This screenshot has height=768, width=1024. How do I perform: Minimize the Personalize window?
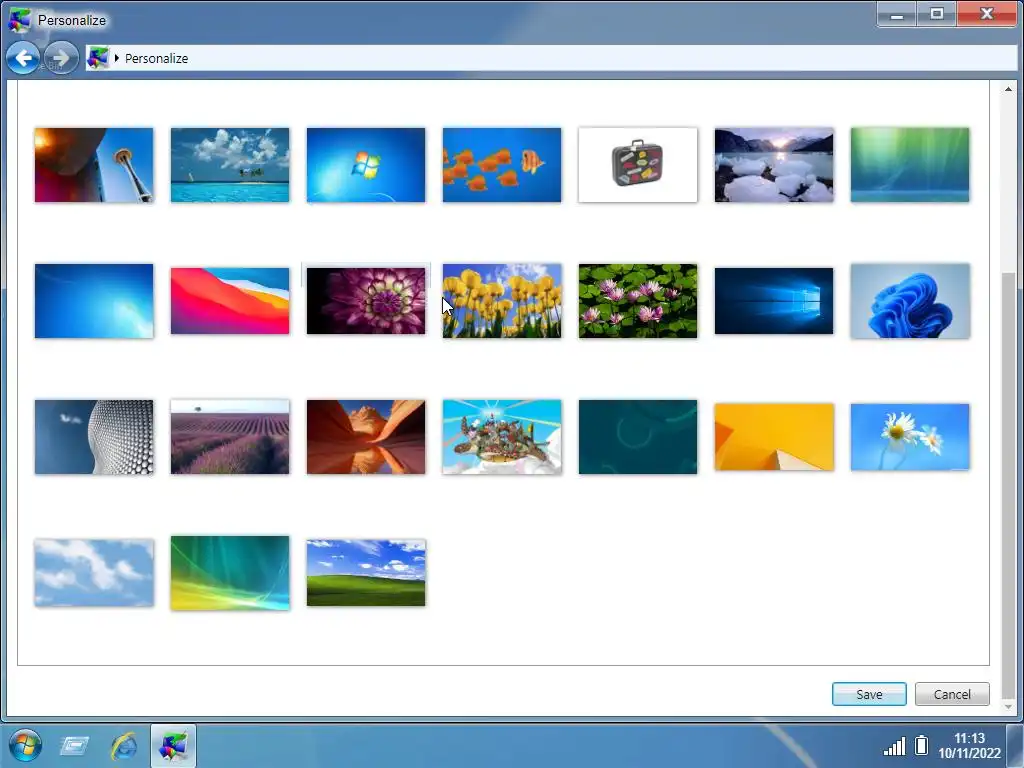point(897,14)
